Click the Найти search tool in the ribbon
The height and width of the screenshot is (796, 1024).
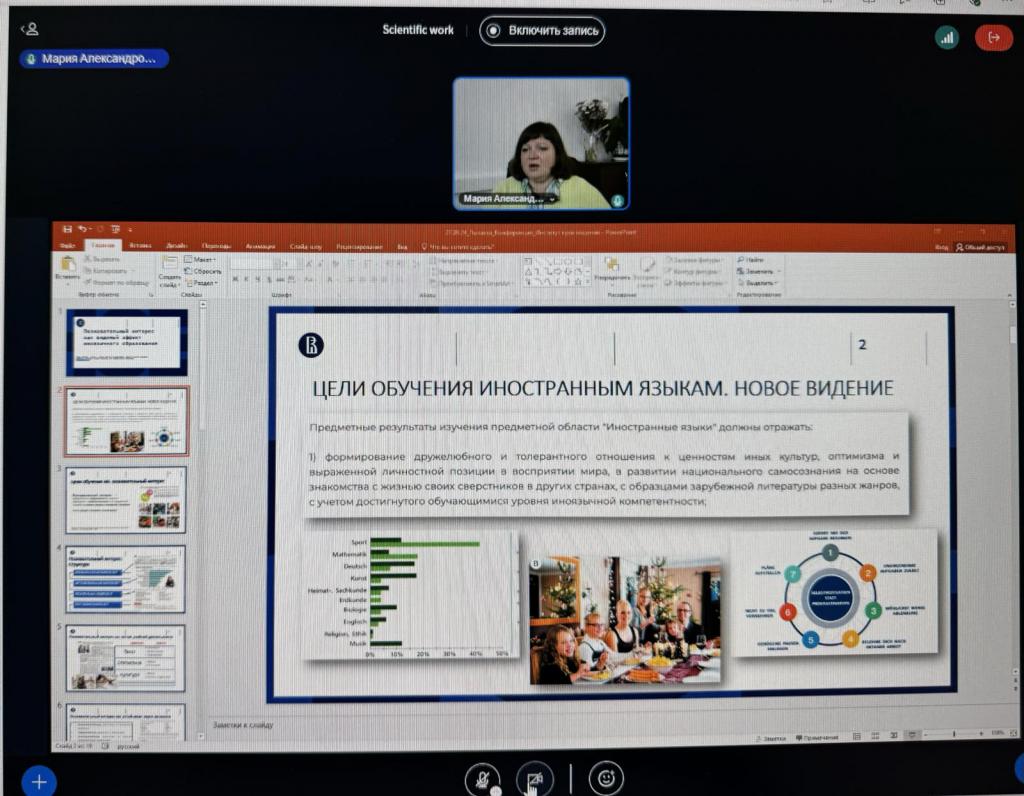click(753, 259)
